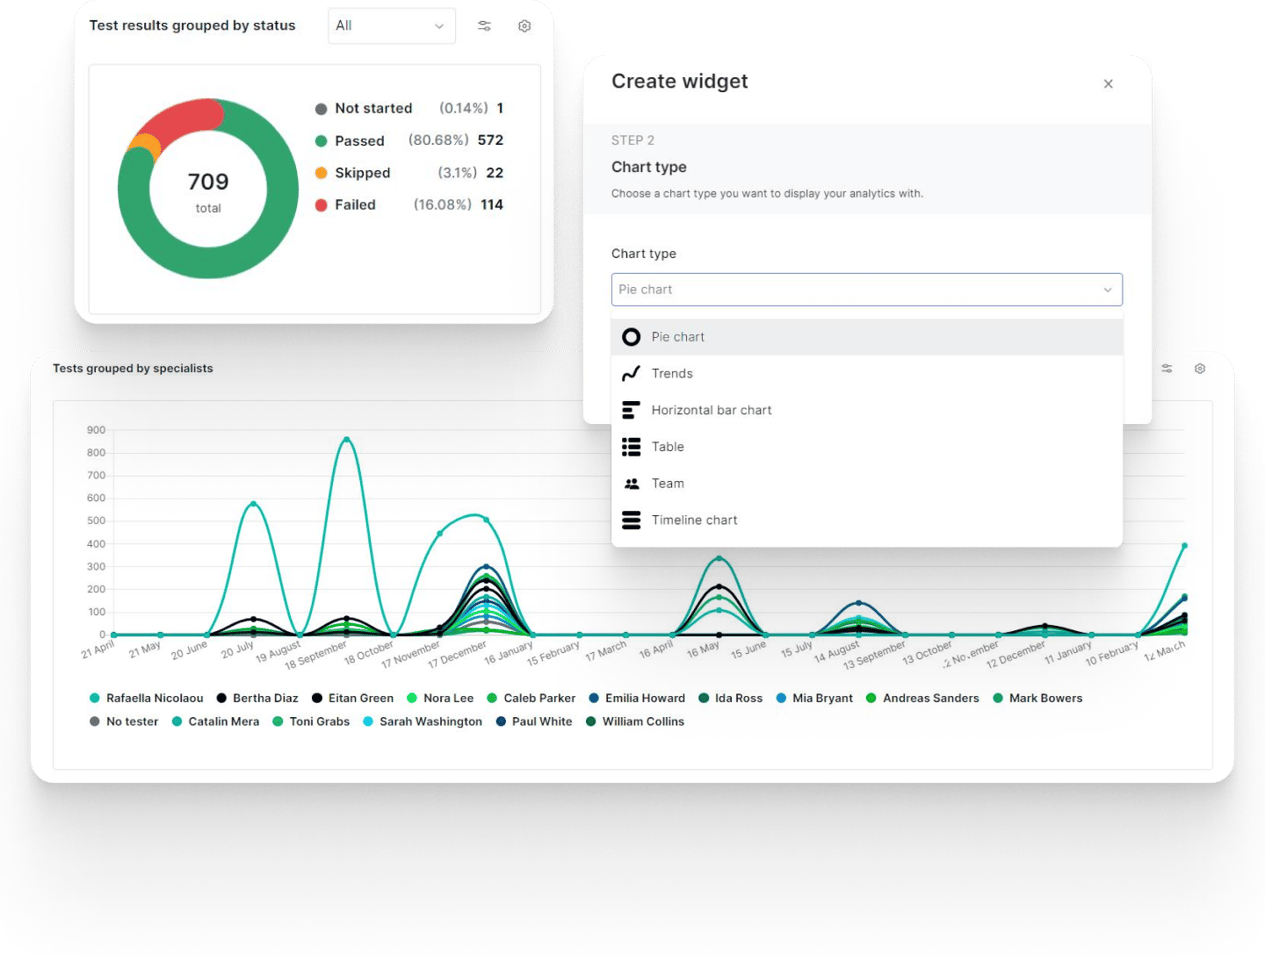This screenshot has width=1265, height=955.
Task: Click the Trends line icon
Action: [x=631, y=374]
